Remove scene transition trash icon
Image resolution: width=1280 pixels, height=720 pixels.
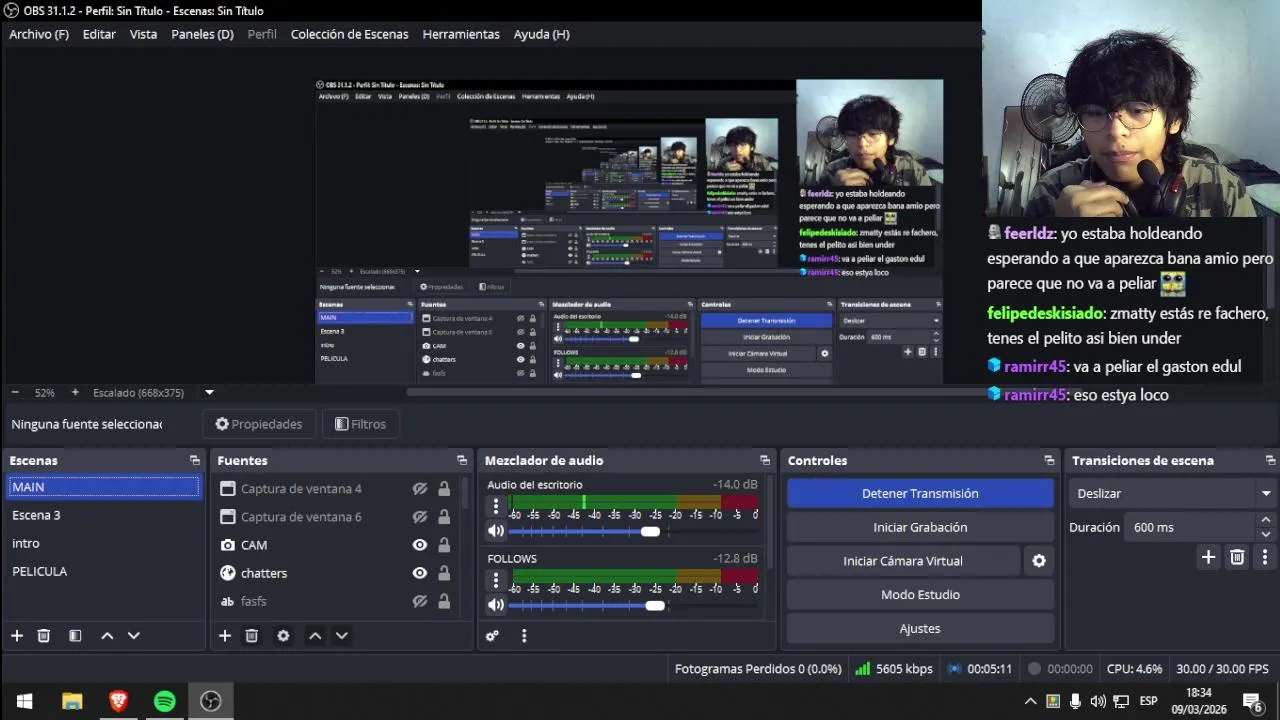point(1237,557)
